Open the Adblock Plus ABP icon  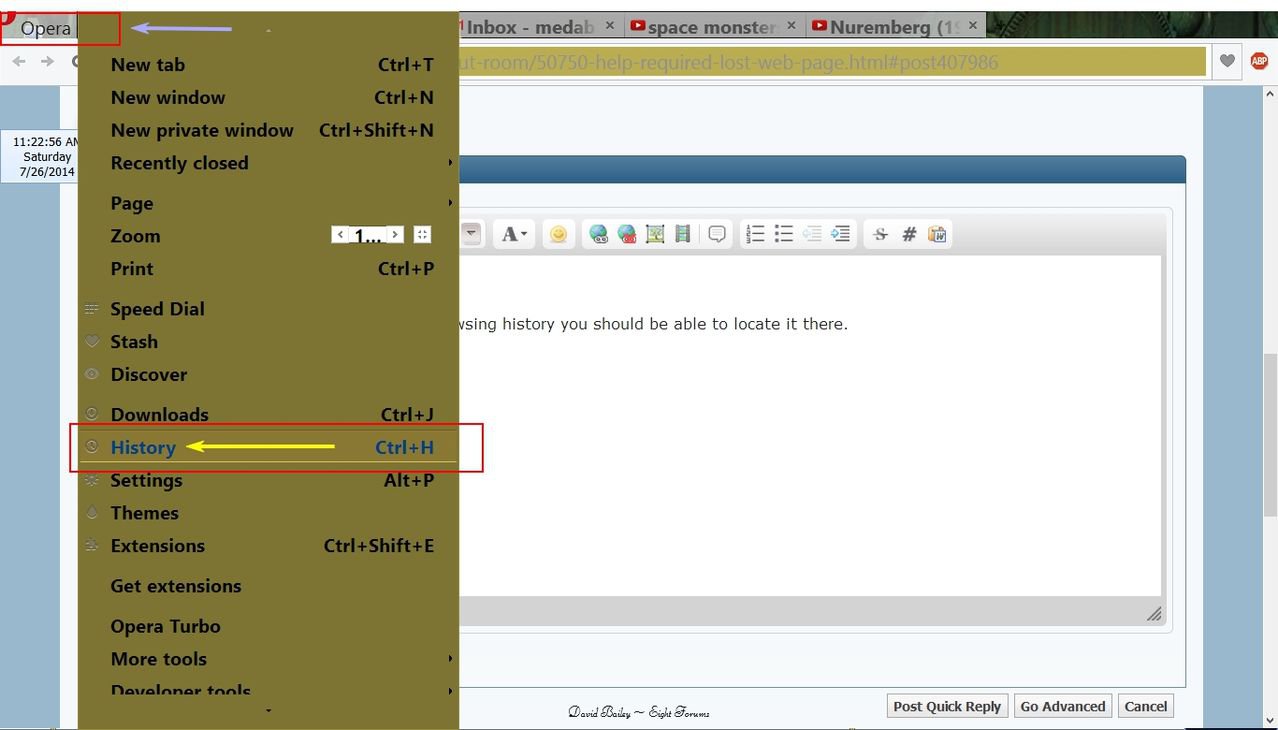coord(1259,61)
